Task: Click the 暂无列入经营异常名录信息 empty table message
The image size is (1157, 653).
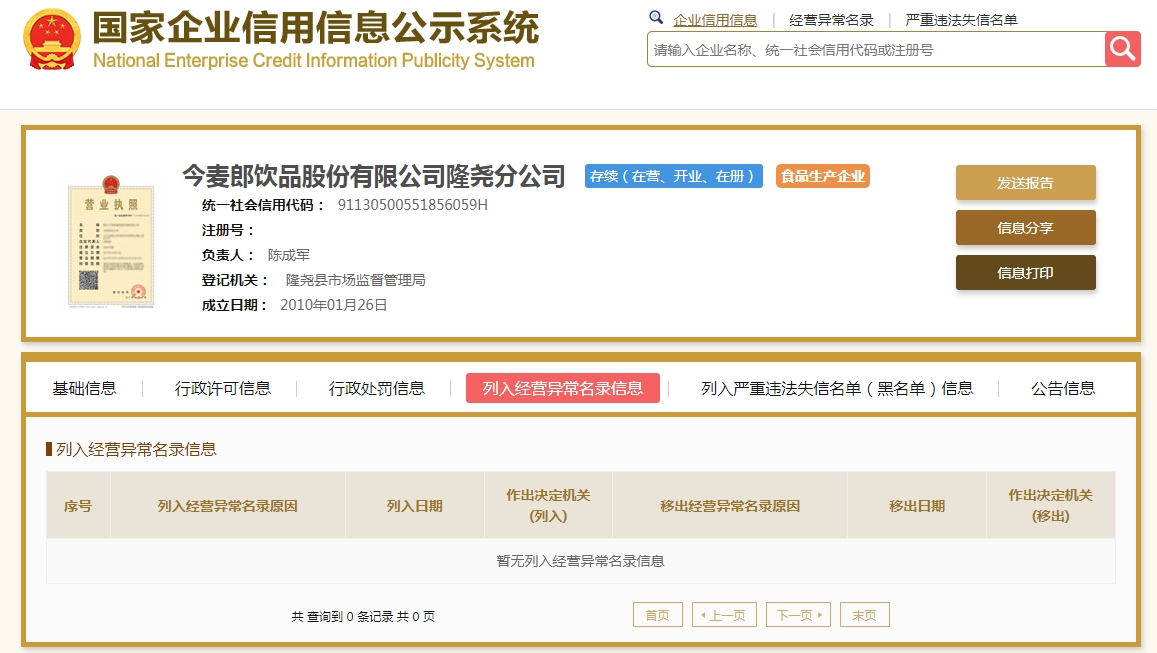Action: click(580, 562)
